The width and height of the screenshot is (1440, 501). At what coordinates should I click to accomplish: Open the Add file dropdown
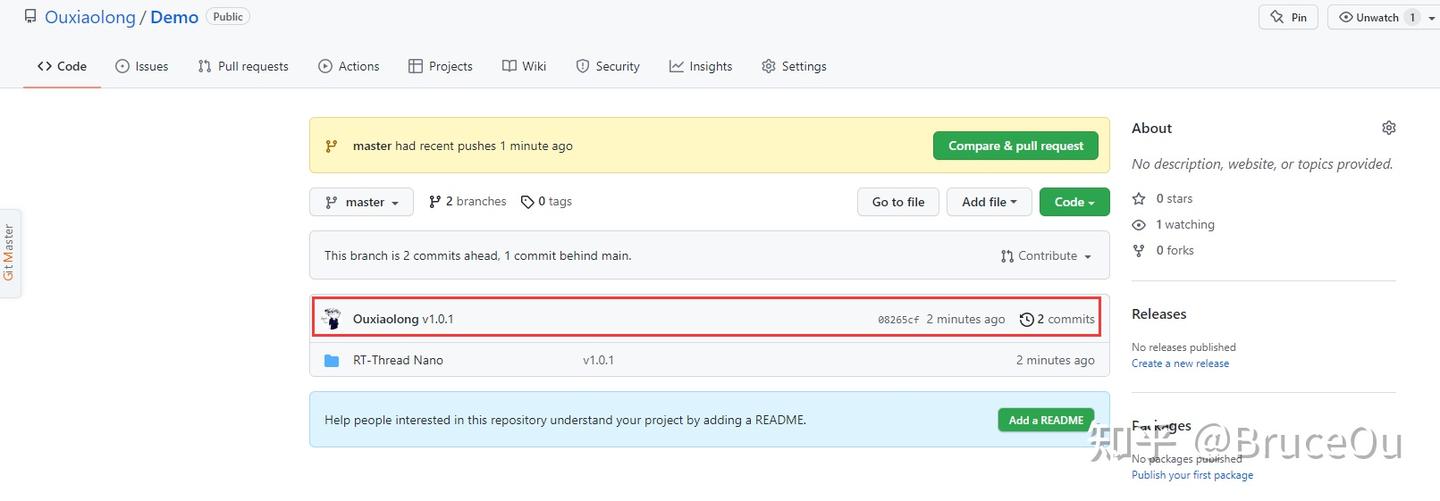click(x=989, y=202)
